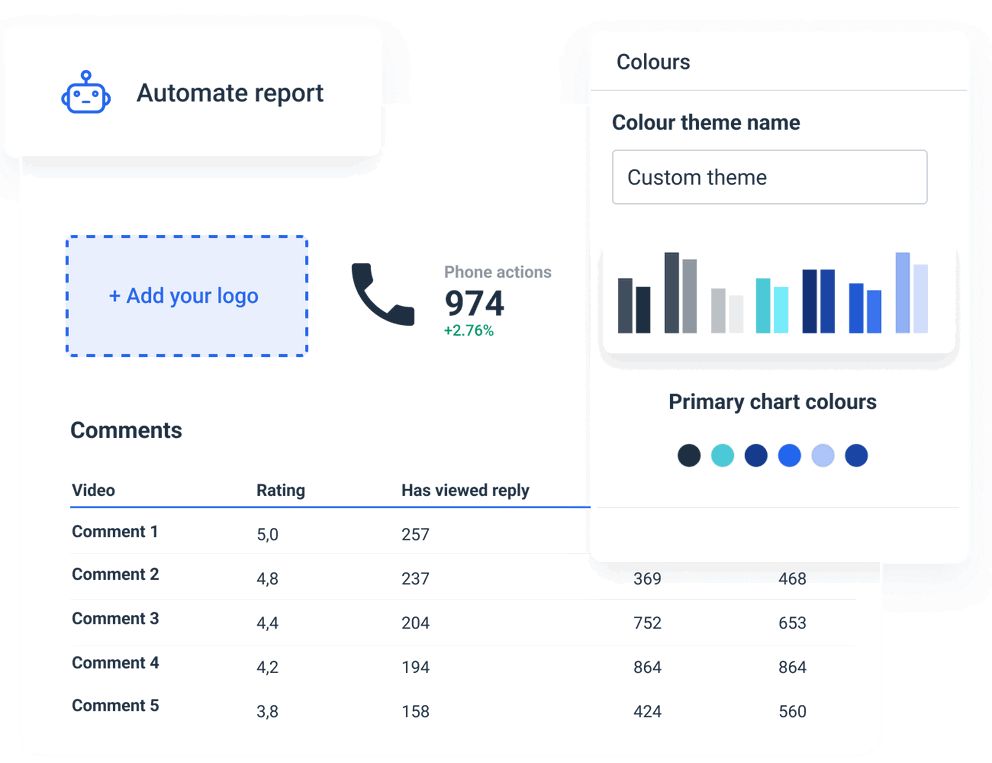
Task: Click the 4,8 rating cell
Action: click(x=267, y=579)
